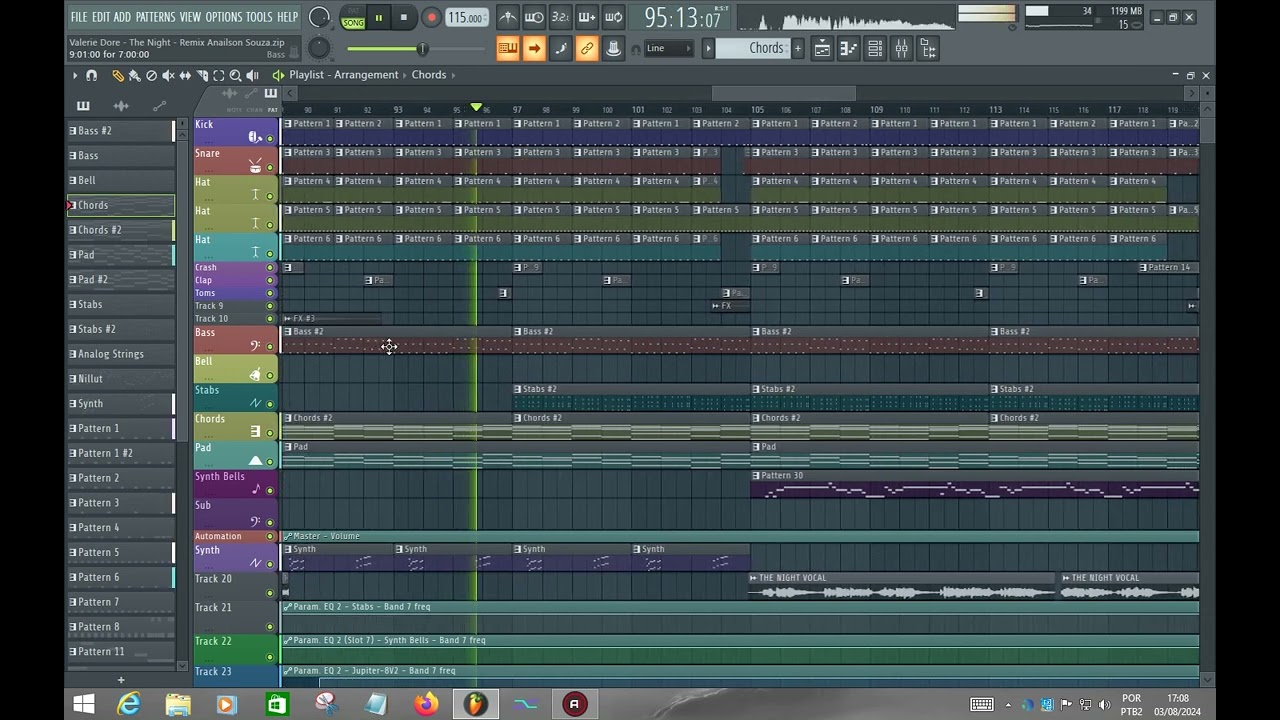Image resolution: width=1280 pixels, height=720 pixels.
Task: Open the FILE menu
Action: (79, 17)
